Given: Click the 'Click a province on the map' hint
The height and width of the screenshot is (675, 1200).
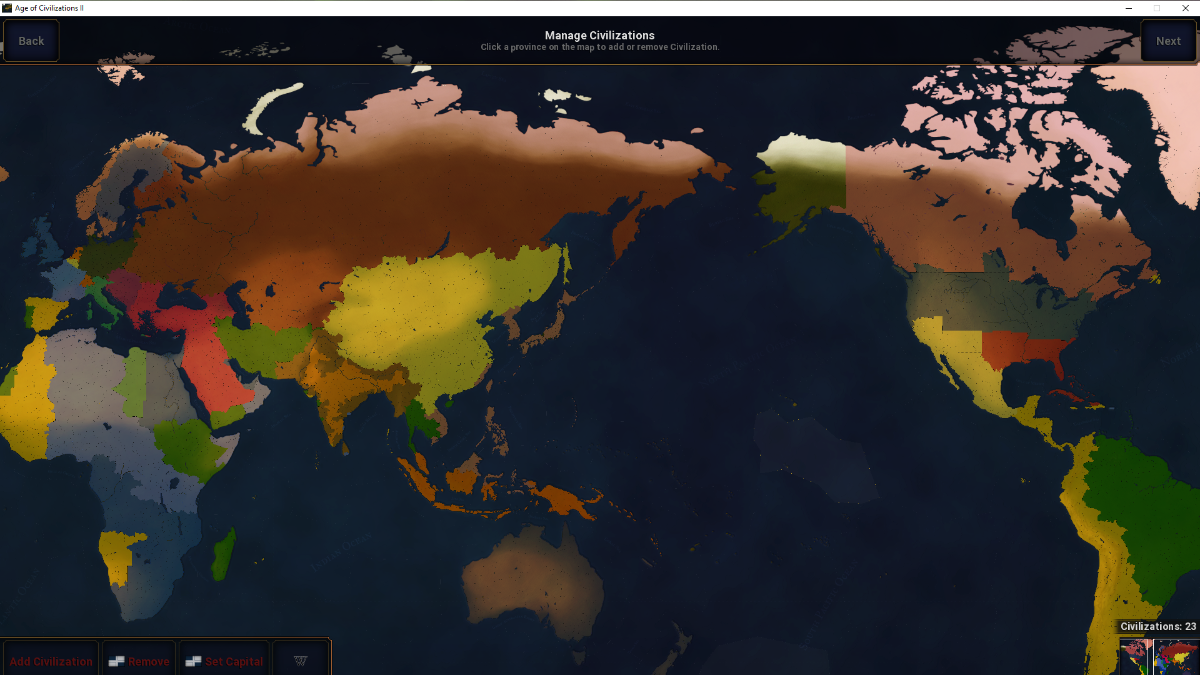Looking at the screenshot, I should pyautogui.click(x=600, y=47).
